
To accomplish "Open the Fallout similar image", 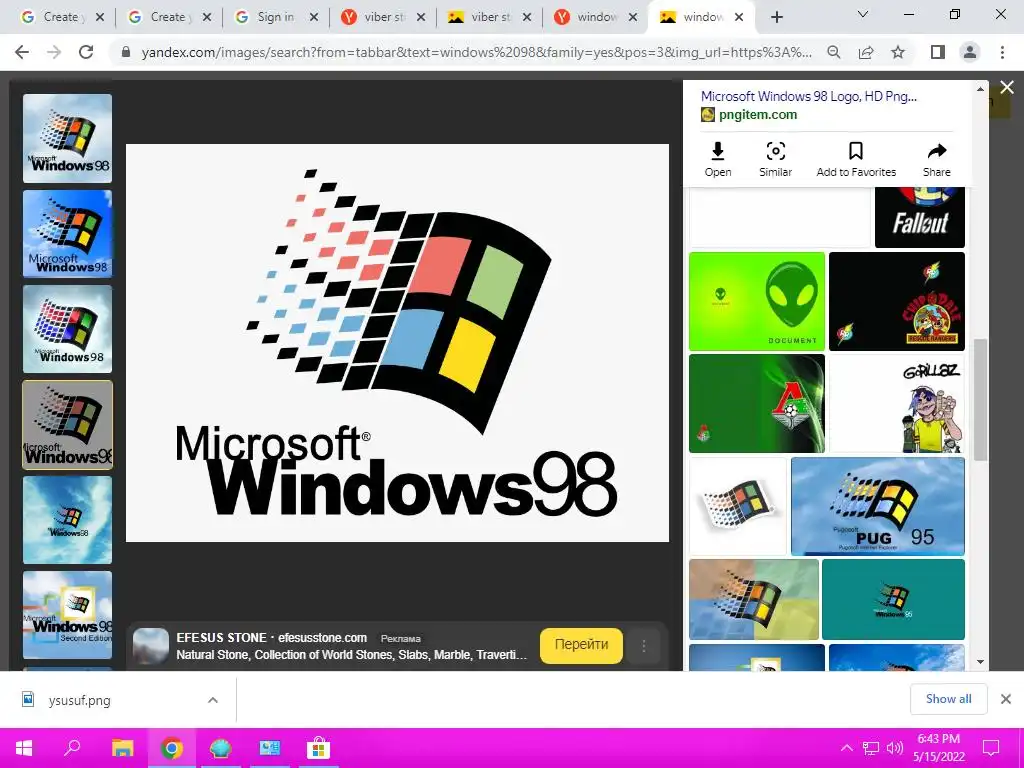I will [x=920, y=217].
